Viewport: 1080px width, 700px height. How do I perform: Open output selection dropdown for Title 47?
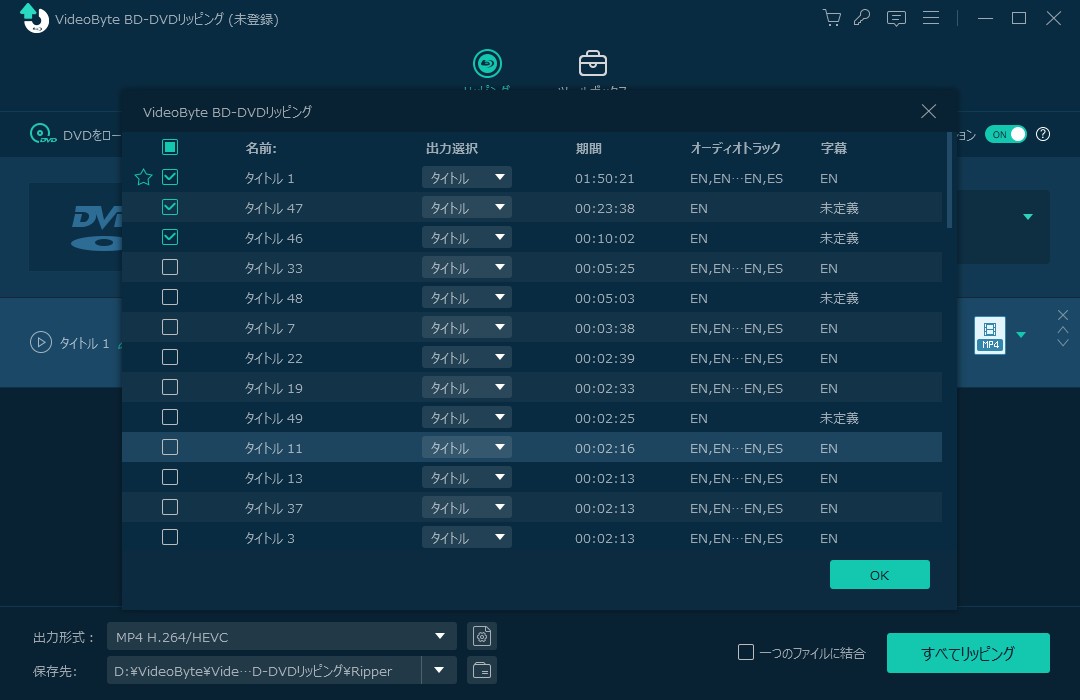point(466,207)
